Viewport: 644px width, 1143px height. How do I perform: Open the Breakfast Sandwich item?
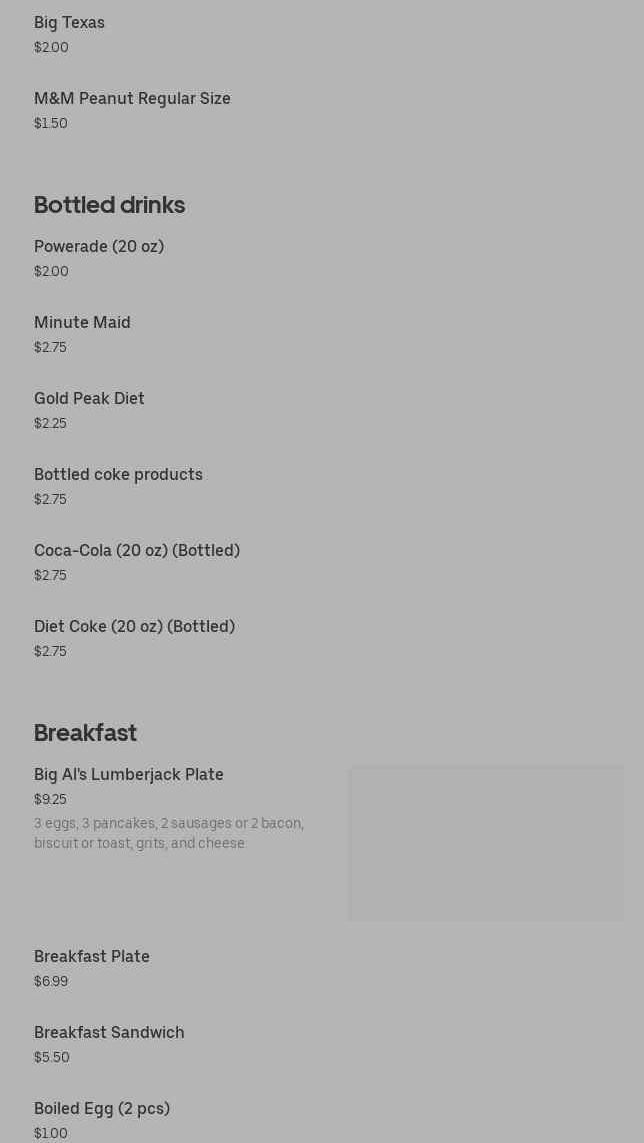109,1033
